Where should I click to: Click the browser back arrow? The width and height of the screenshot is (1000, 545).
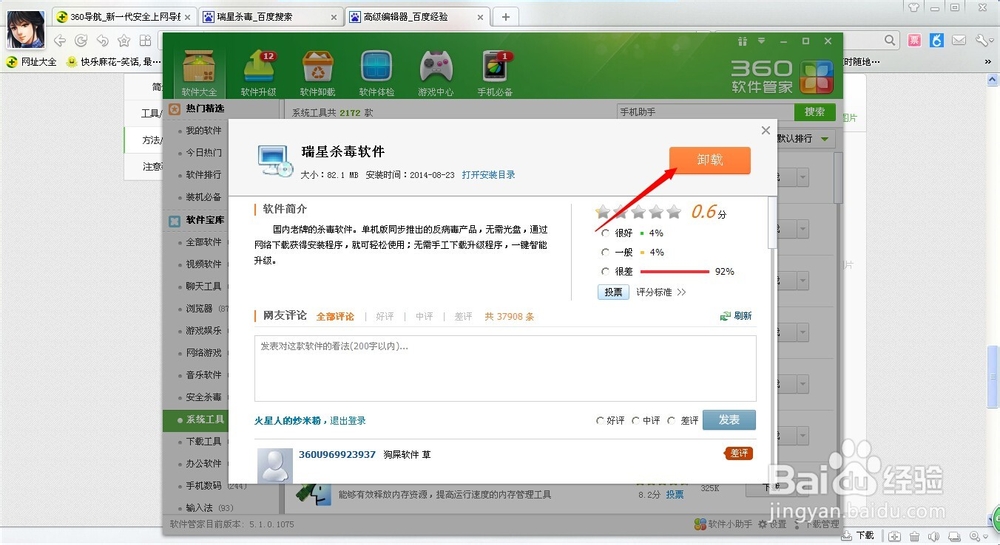60,41
